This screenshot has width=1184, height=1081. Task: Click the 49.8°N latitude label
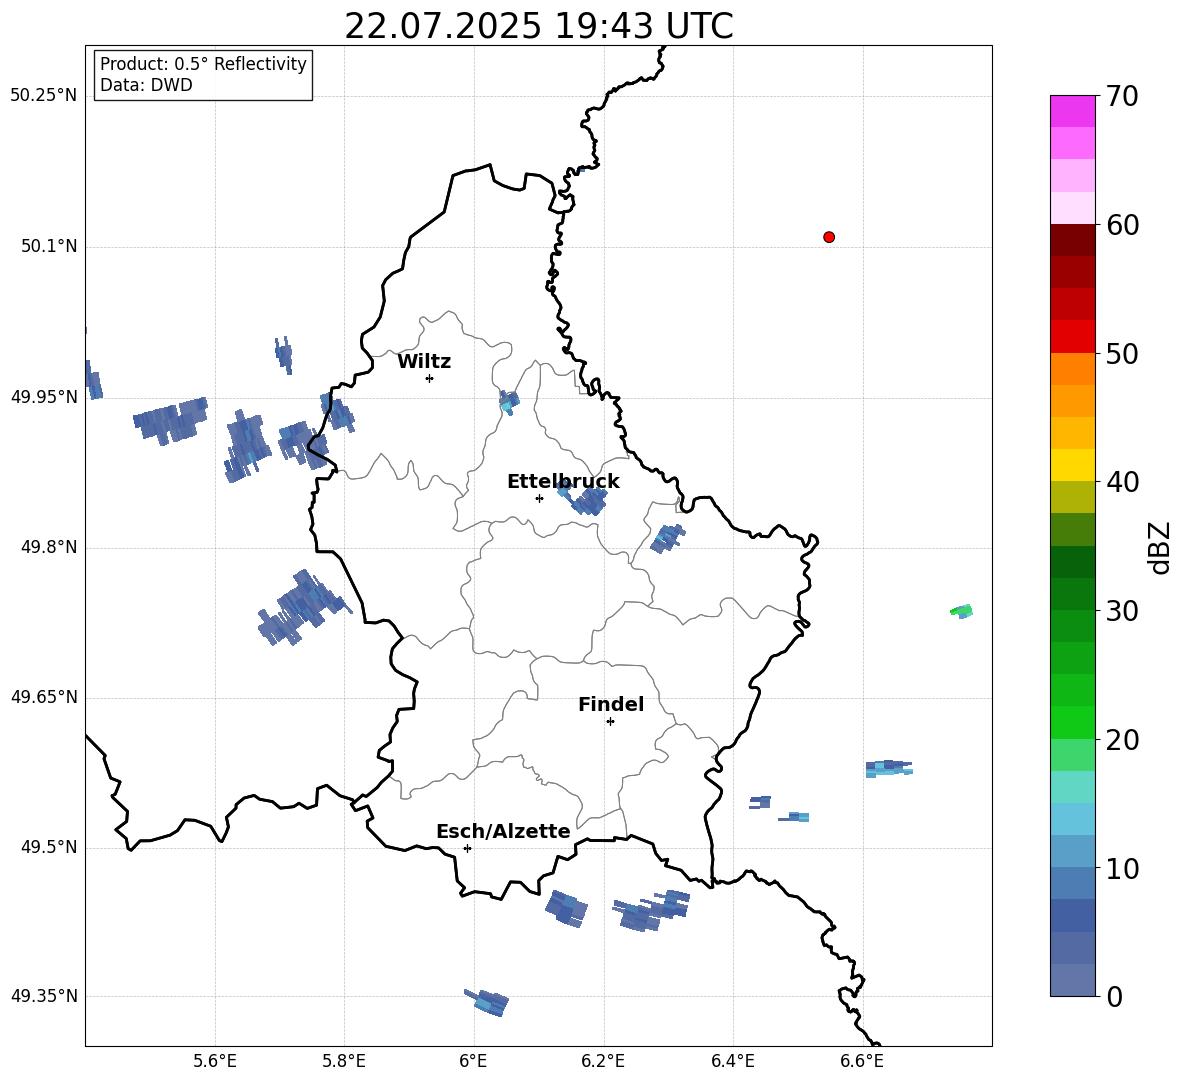49,547
